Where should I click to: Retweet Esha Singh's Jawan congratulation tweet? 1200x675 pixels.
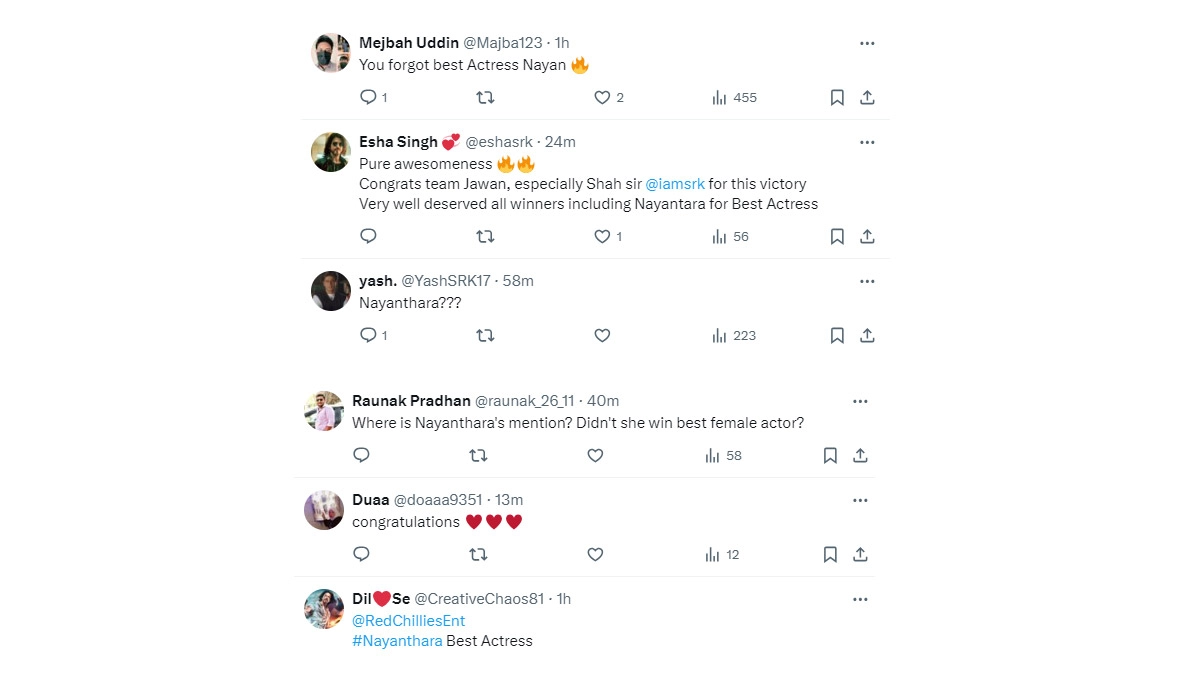[x=485, y=236]
